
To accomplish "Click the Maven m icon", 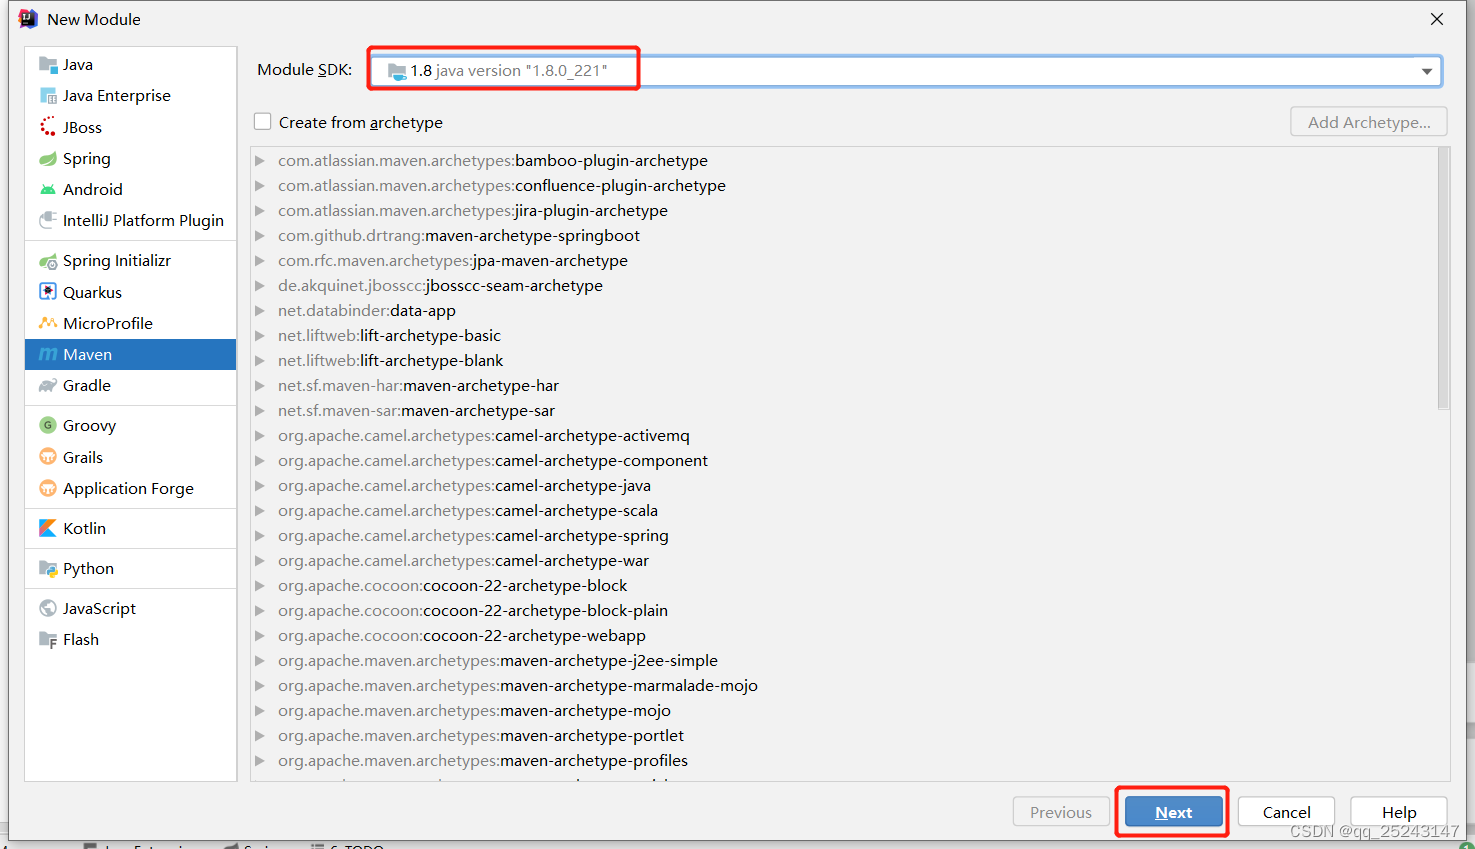I will tap(48, 354).
